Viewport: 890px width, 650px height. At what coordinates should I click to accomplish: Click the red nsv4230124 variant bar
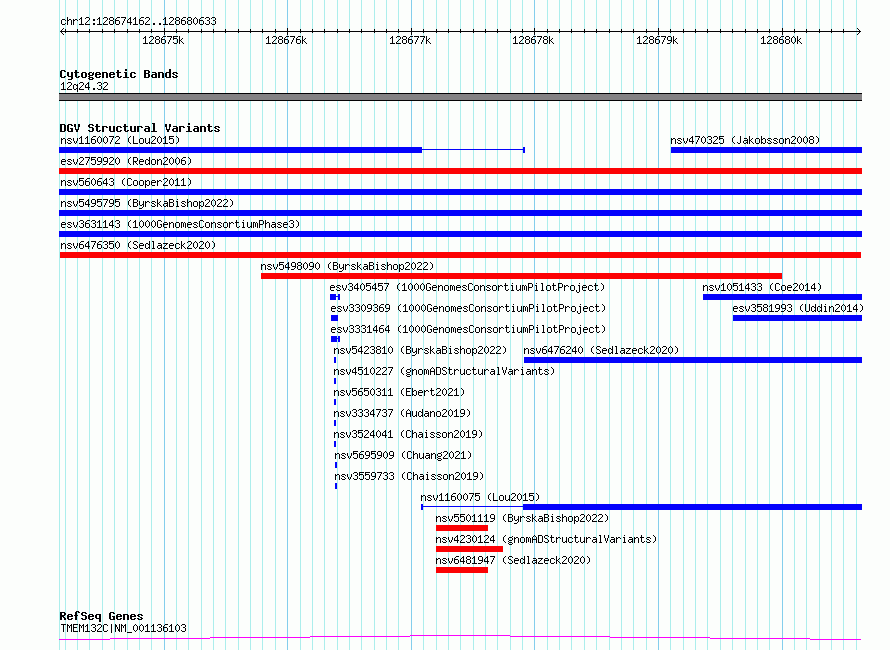(469, 549)
